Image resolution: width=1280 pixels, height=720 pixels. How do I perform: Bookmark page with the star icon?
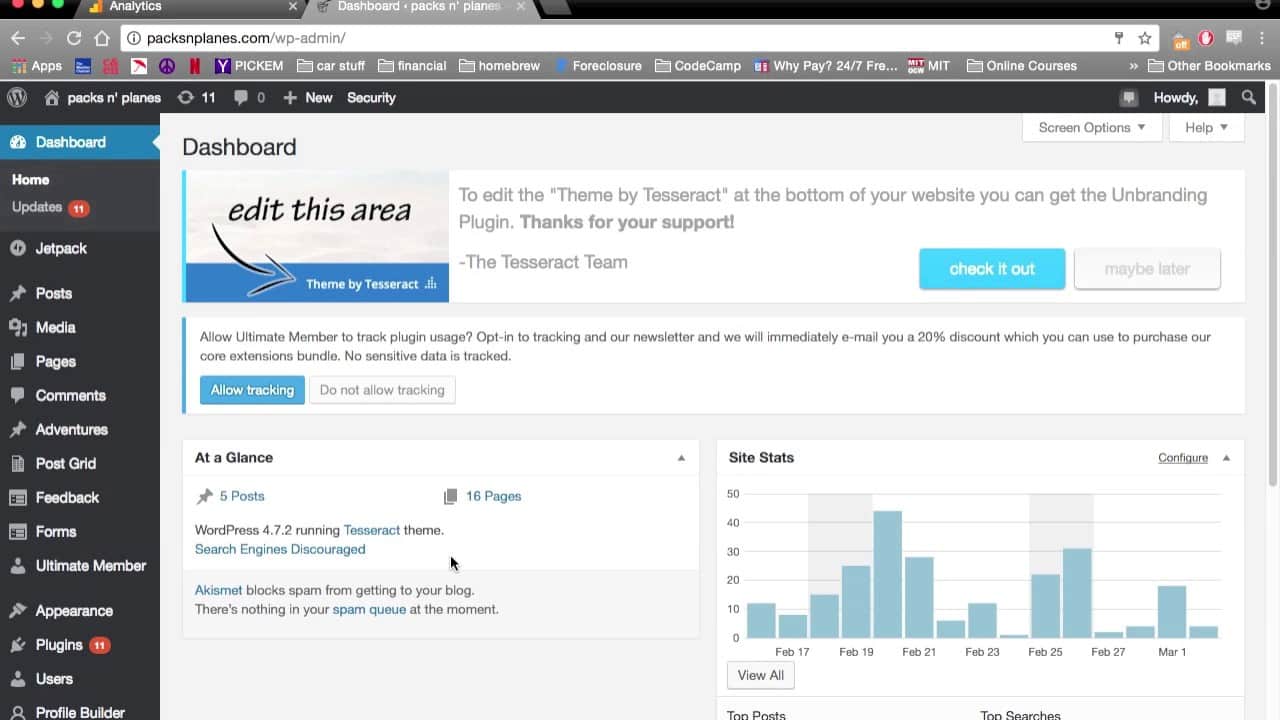pos(1145,38)
